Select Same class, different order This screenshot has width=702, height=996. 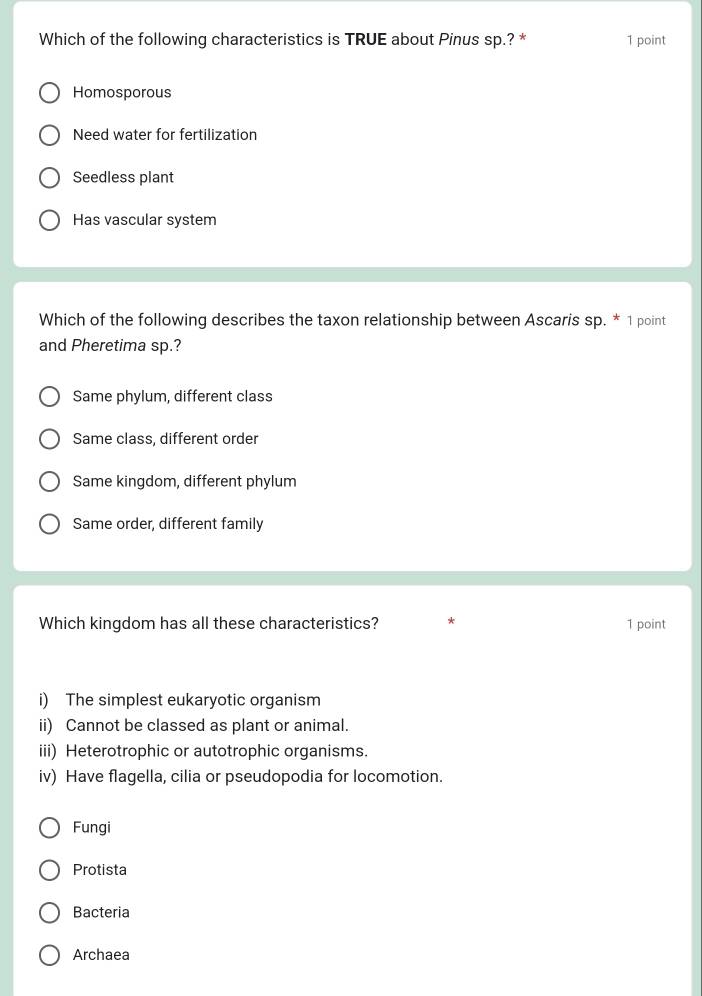click(49, 438)
